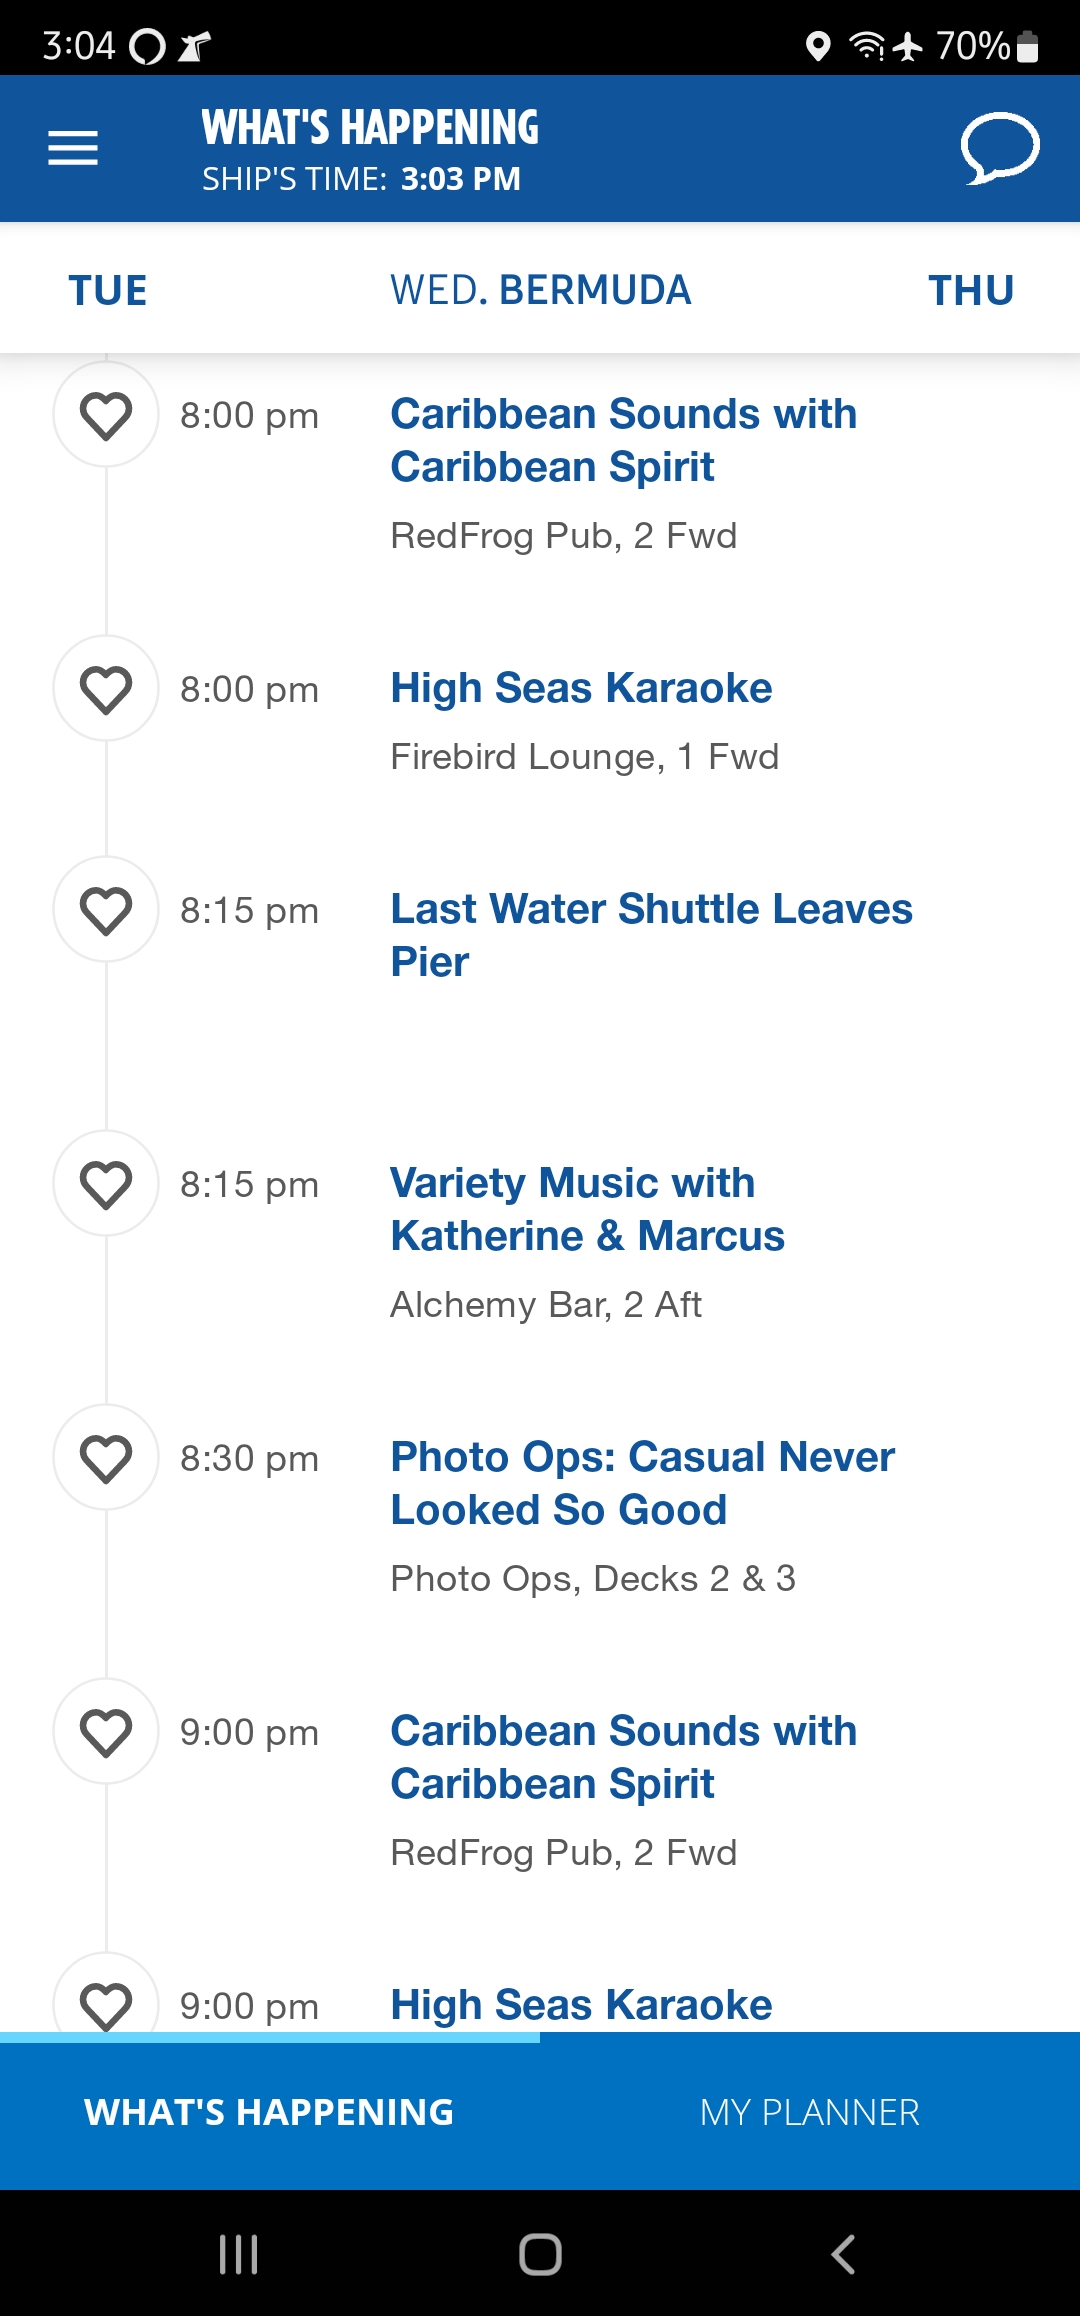Heart the Last Water Shuttle Leaves Pier event
Image resolution: width=1080 pixels, height=2316 pixels.
[106, 909]
